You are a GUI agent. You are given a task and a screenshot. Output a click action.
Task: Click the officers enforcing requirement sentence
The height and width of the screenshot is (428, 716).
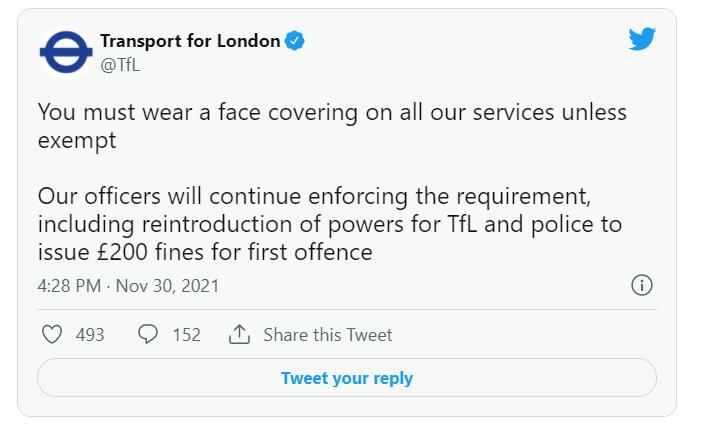coord(314,196)
